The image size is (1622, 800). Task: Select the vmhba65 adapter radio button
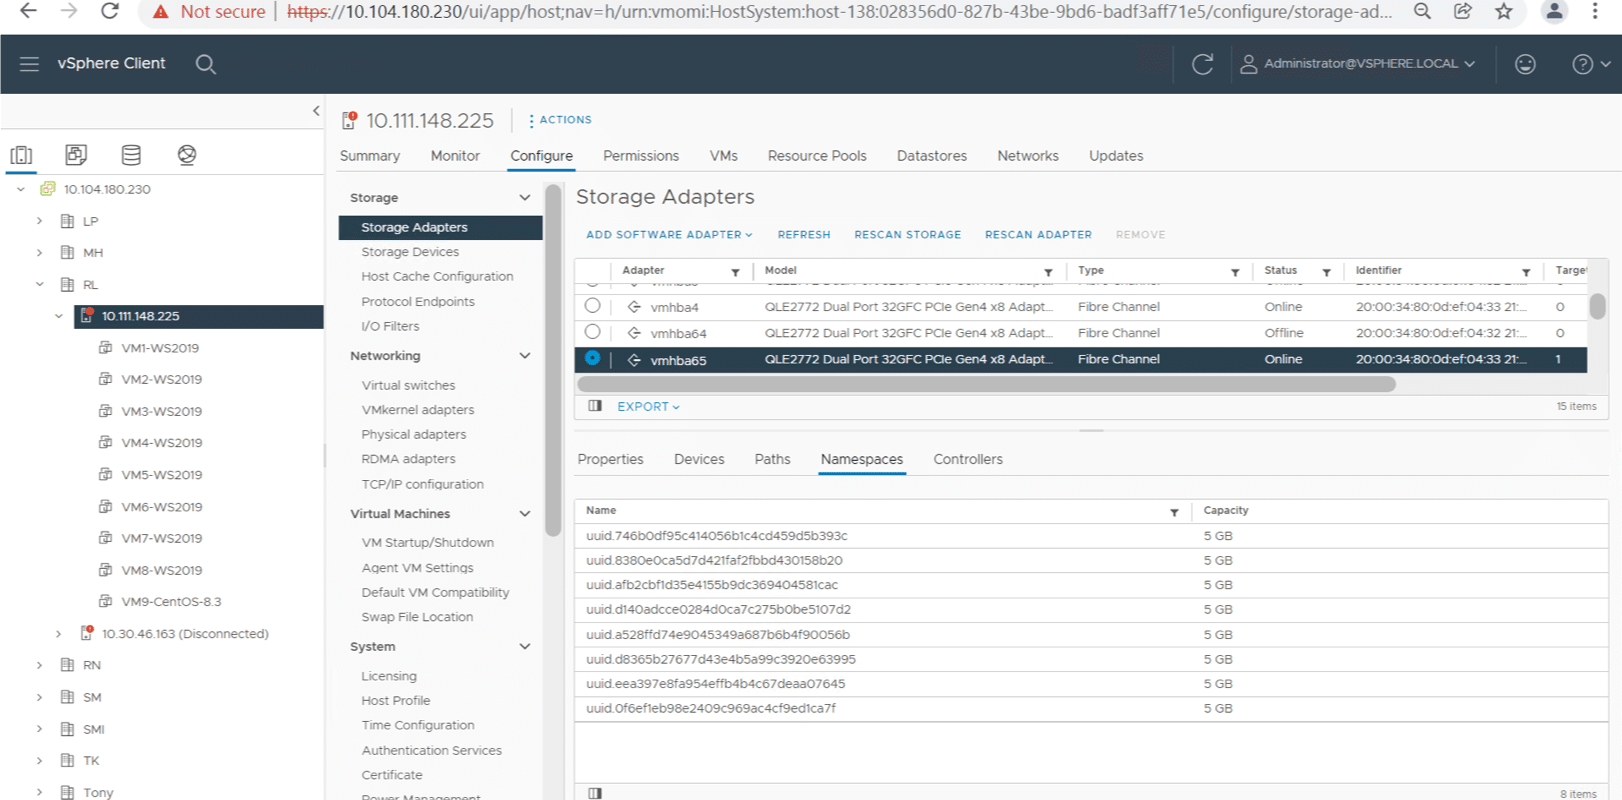pyautogui.click(x=593, y=358)
